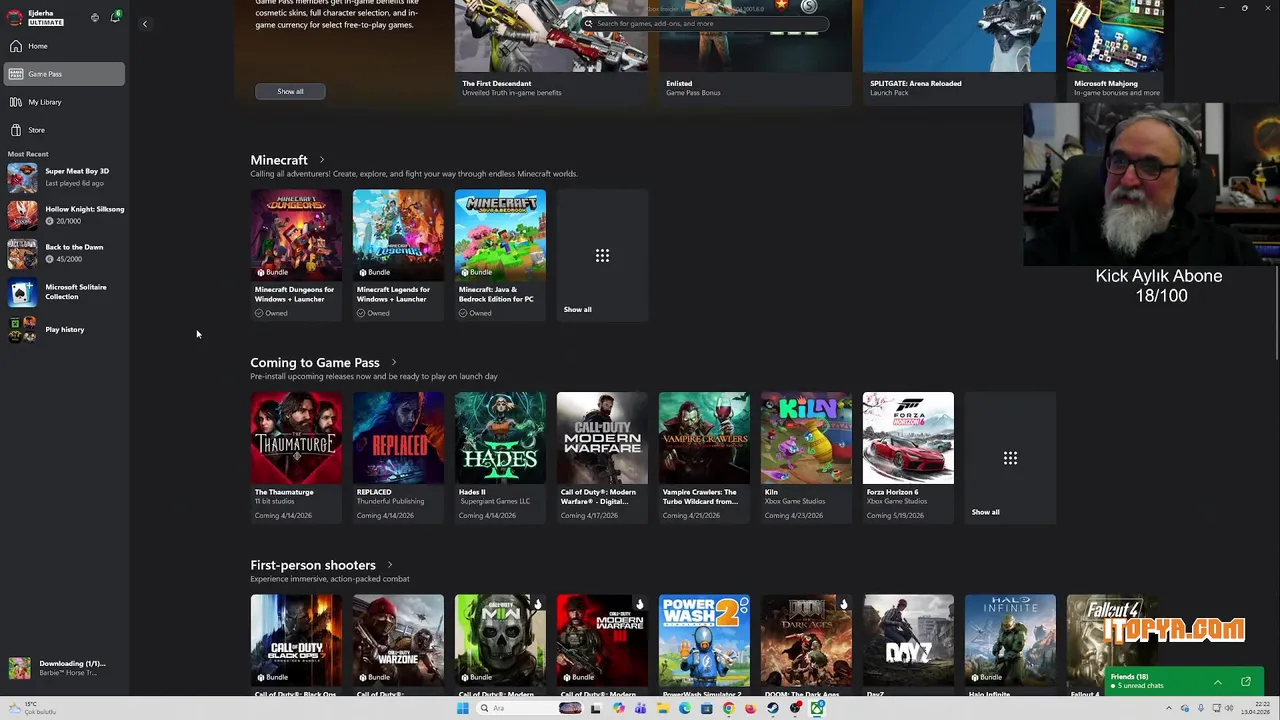Image resolution: width=1280 pixels, height=720 pixels.
Task: Open My Library from the sidebar
Action: pyautogui.click(x=64, y=102)
